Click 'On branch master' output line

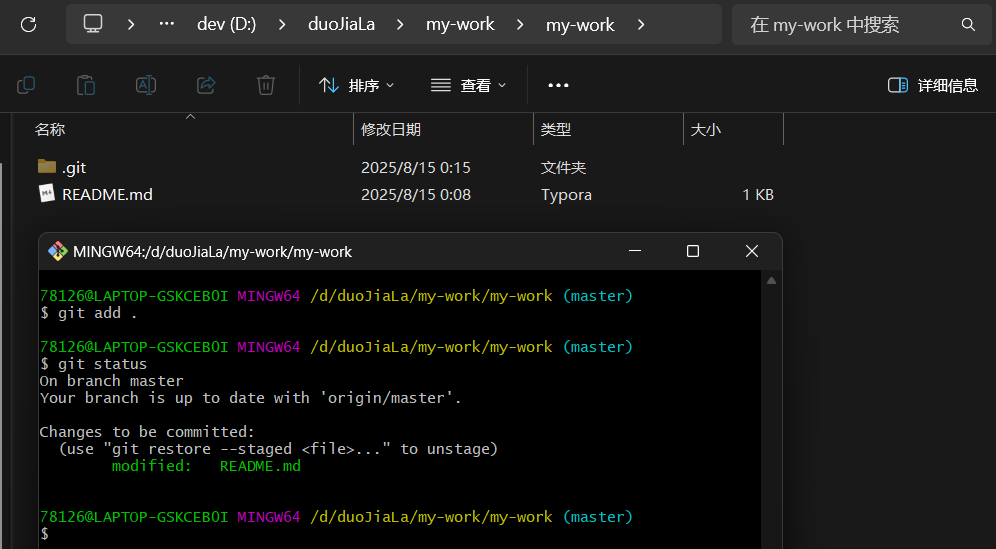click(x=111, y=381)
